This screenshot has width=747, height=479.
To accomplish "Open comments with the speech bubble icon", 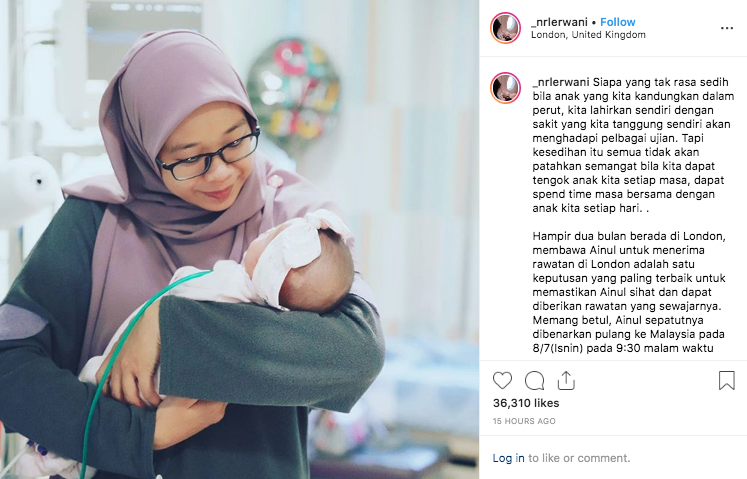I will point(535,381).
